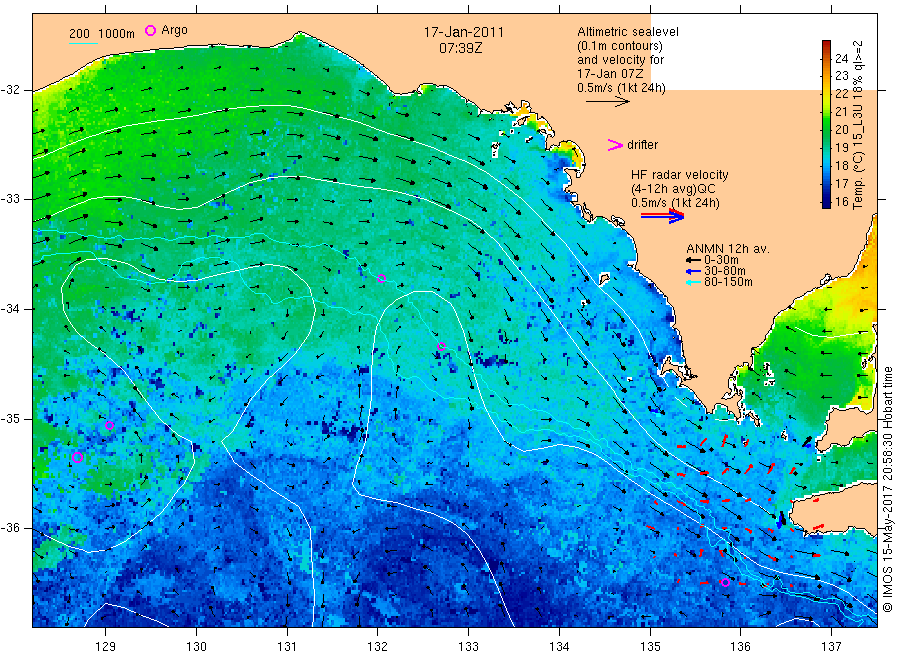
Task: Click the "ANMN 12h av." legend heading
Action: pyautogui.click(x=728, y=249)
